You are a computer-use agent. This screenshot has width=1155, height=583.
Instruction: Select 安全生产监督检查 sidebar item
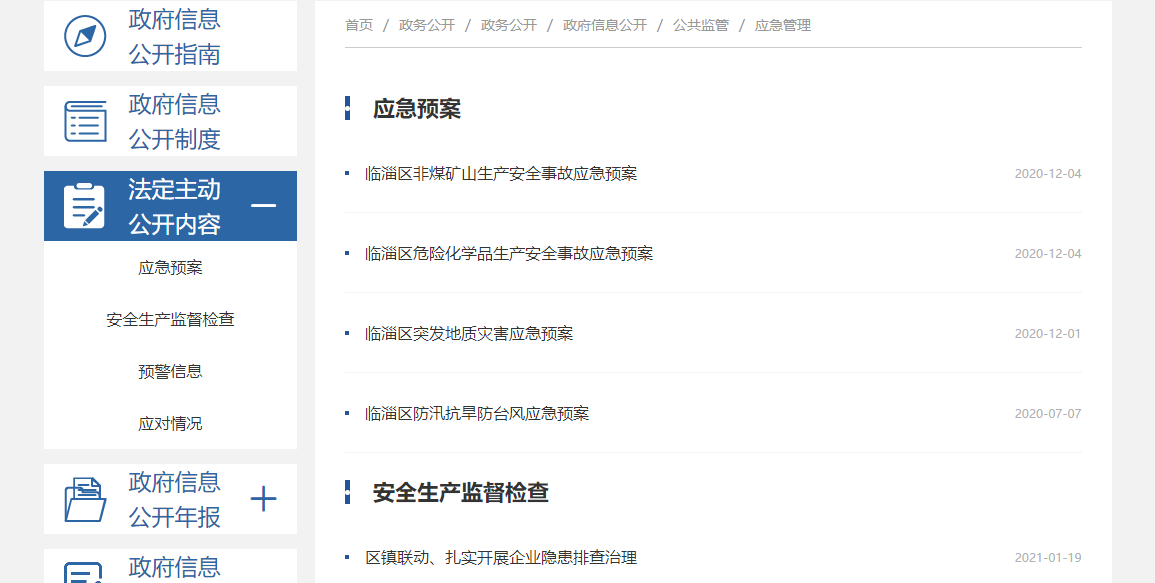pyautogui.click(x=170, y=320)
